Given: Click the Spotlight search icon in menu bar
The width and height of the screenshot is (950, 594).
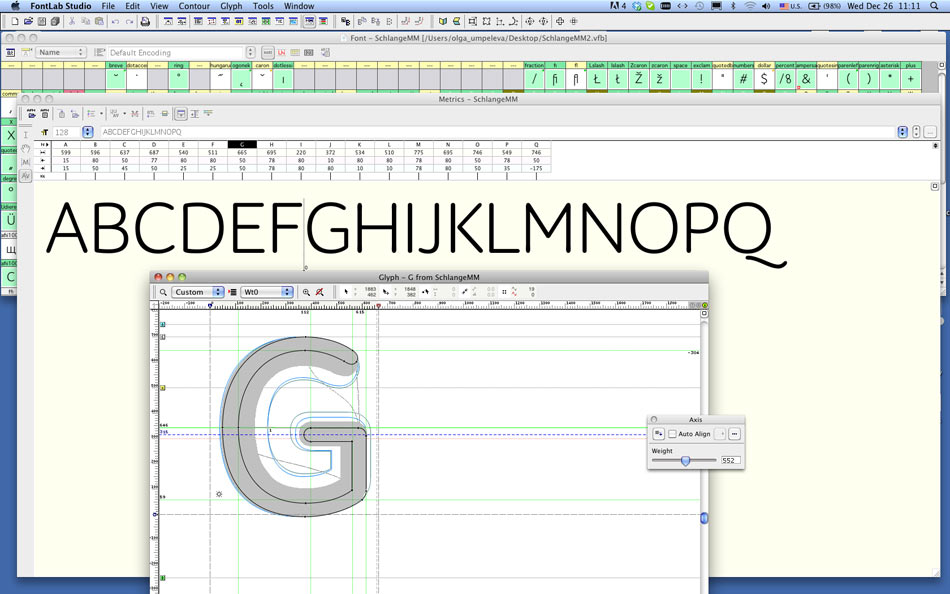Looking at the screenshot, I should click(934, 6).
